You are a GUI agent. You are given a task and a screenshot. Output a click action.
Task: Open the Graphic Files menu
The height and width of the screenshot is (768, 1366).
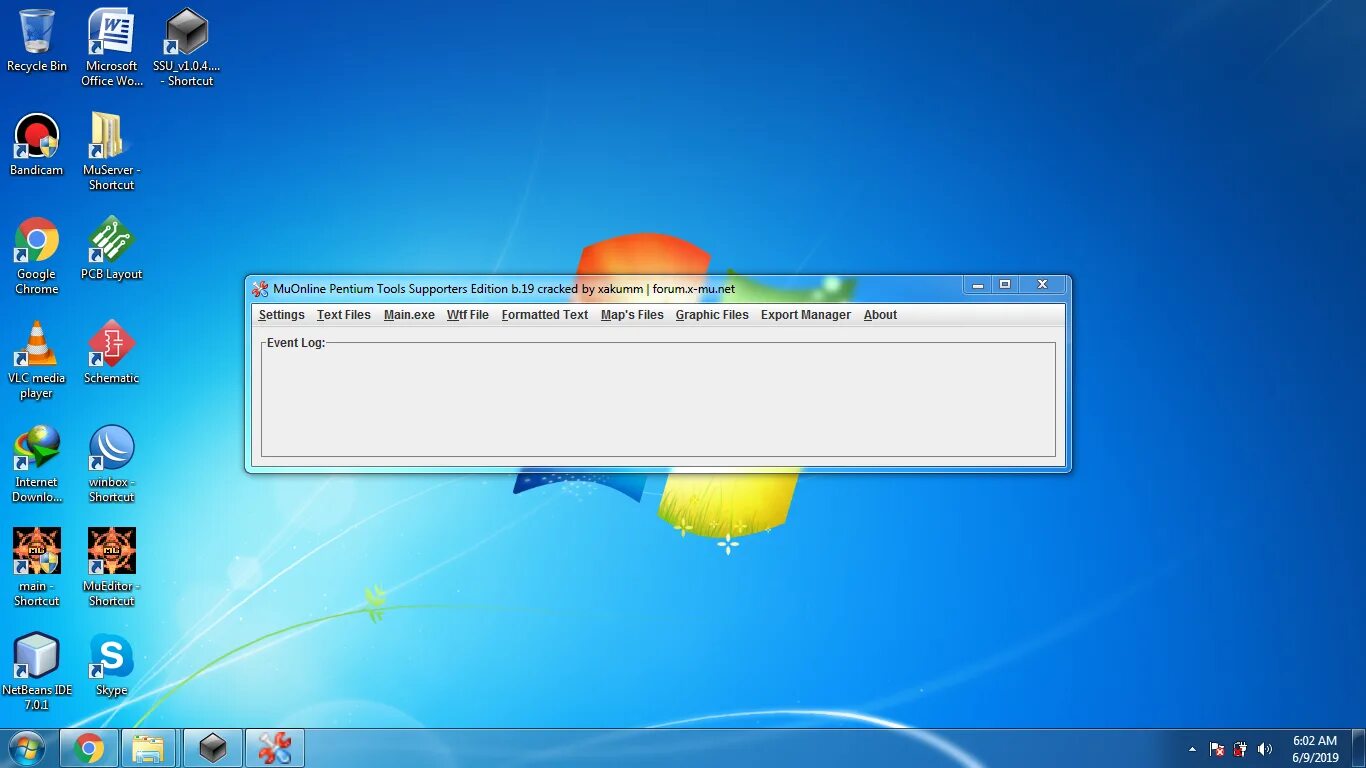[x=712, y=315]
